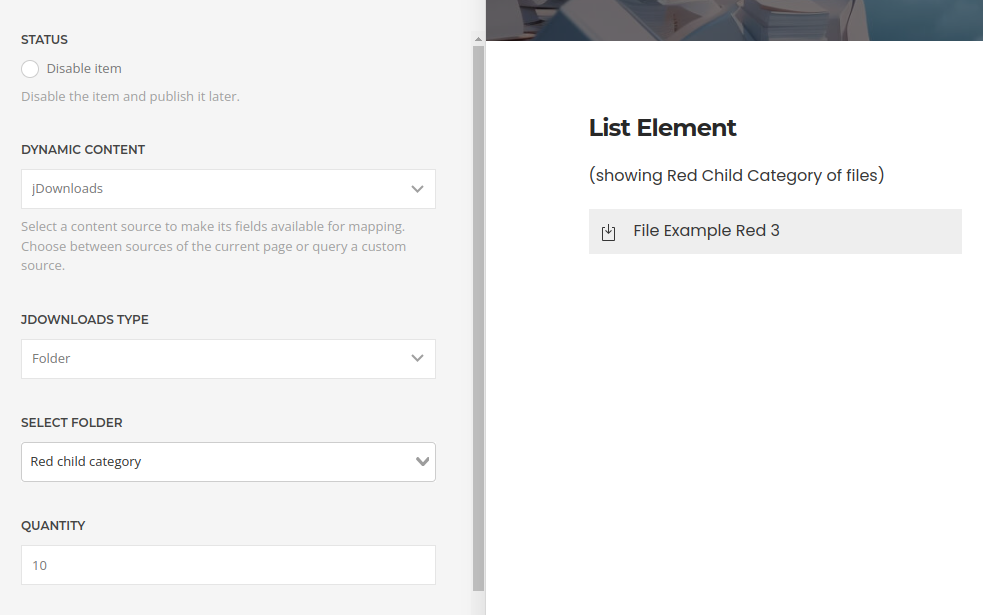Enable the Disable item checkbox
Image resolution: width=983 pixels, height=615 pixels.
click(x=30, y=69)
